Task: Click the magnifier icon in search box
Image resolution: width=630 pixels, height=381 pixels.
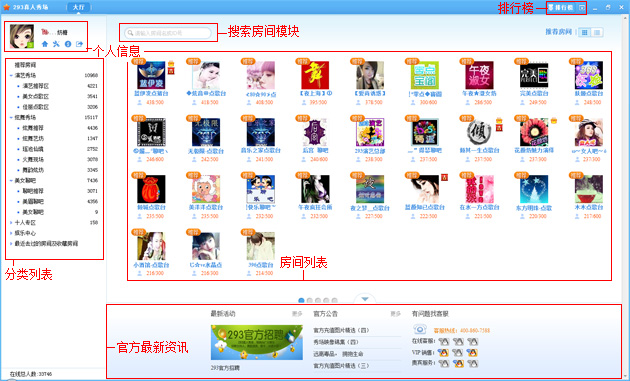Action: click(130, 33)
